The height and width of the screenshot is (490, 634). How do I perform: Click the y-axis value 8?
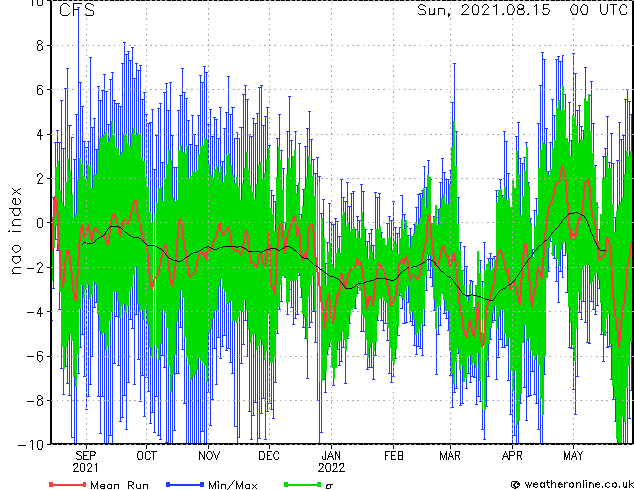click(40, 46)
